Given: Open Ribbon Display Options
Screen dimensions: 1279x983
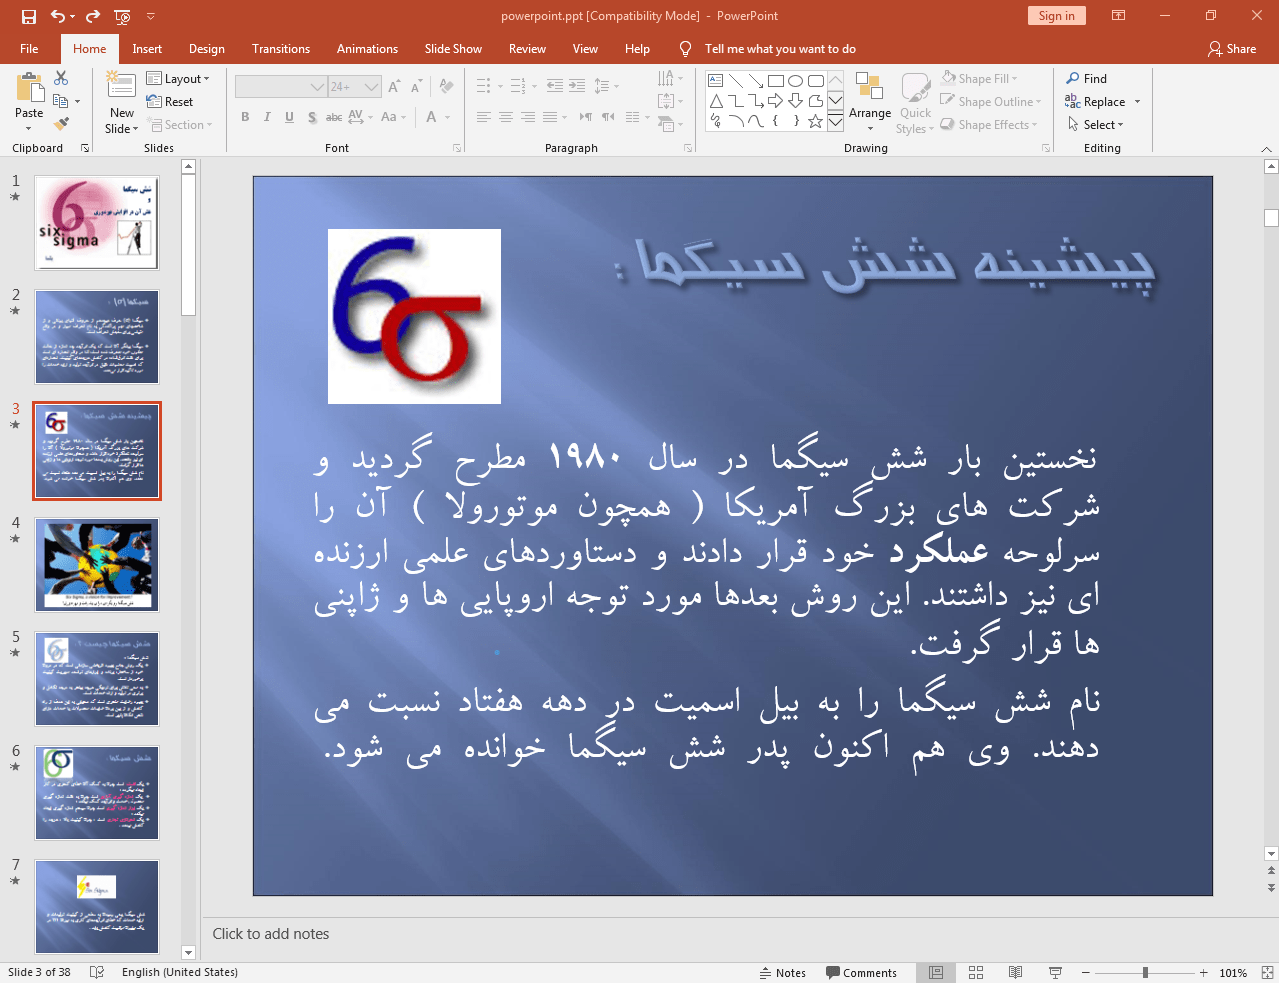Looking at the screenshot, I should pyautogui.click(x=1119, y=16).
